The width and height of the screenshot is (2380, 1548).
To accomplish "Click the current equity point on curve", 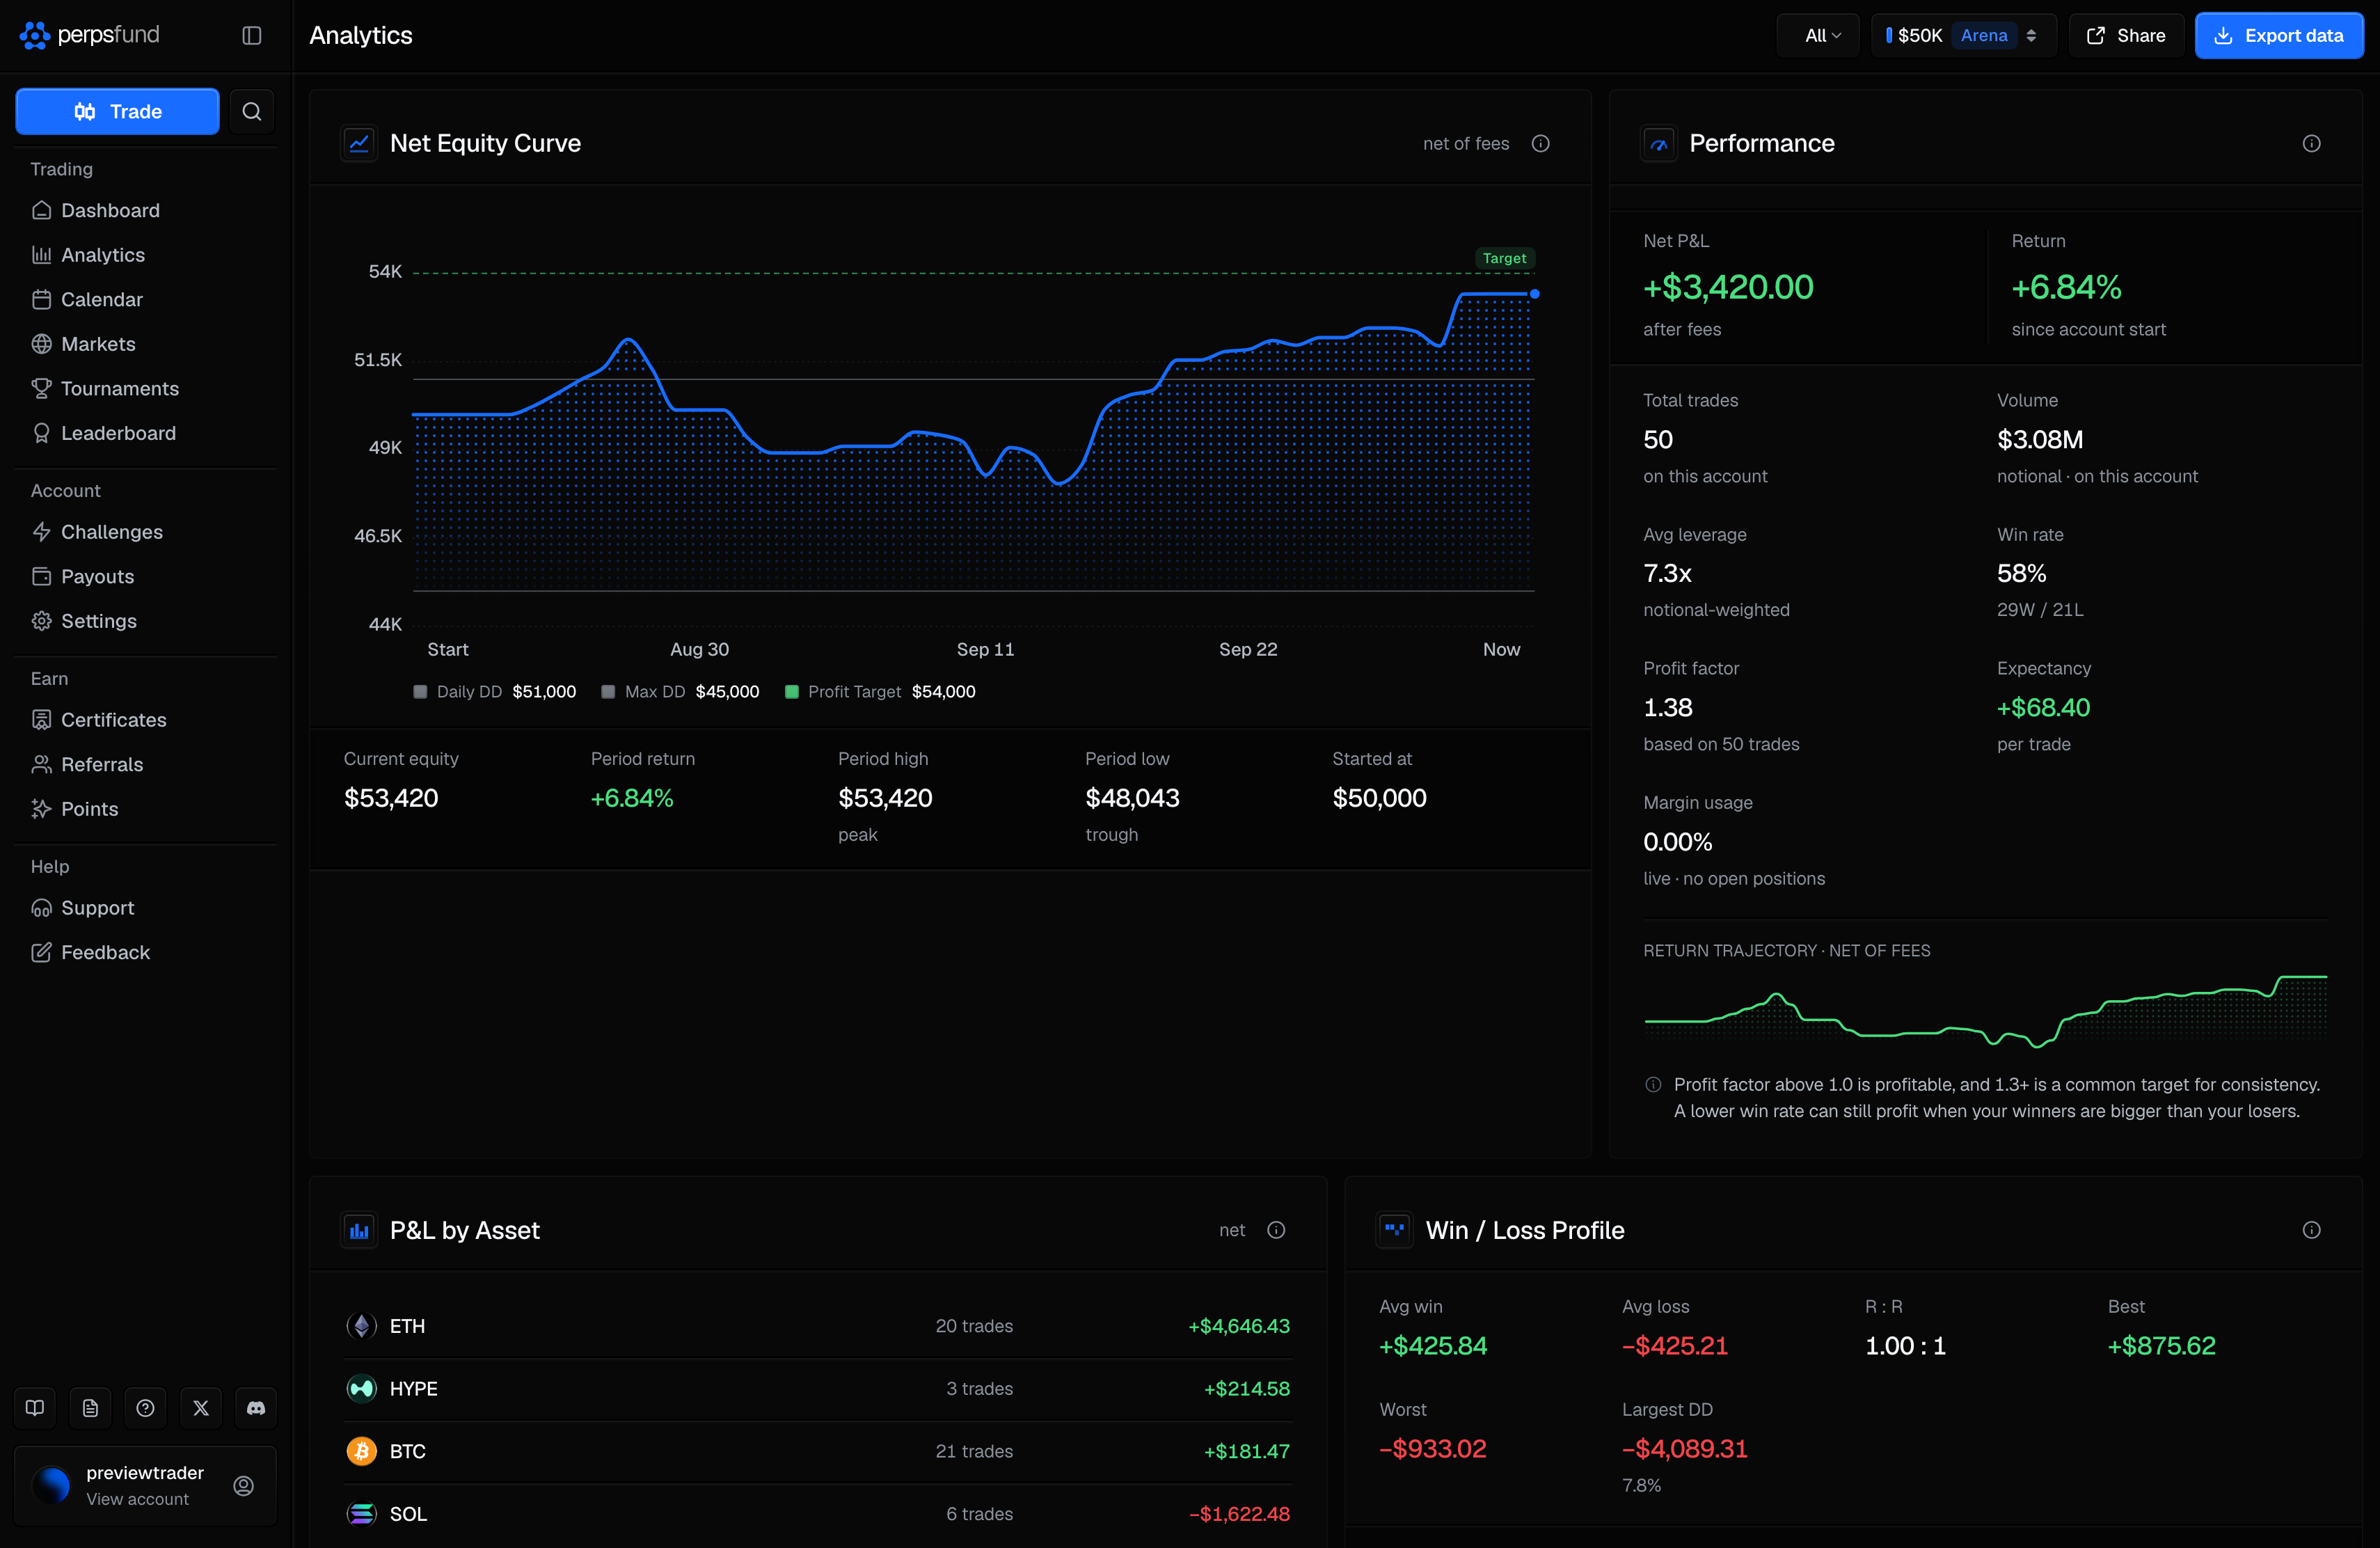I will point(1534,294).
